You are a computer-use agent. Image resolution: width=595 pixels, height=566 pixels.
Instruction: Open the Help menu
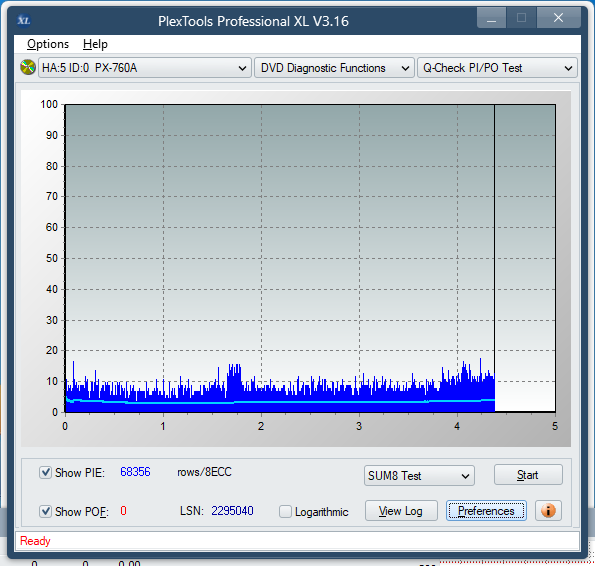tap(95, 44)
